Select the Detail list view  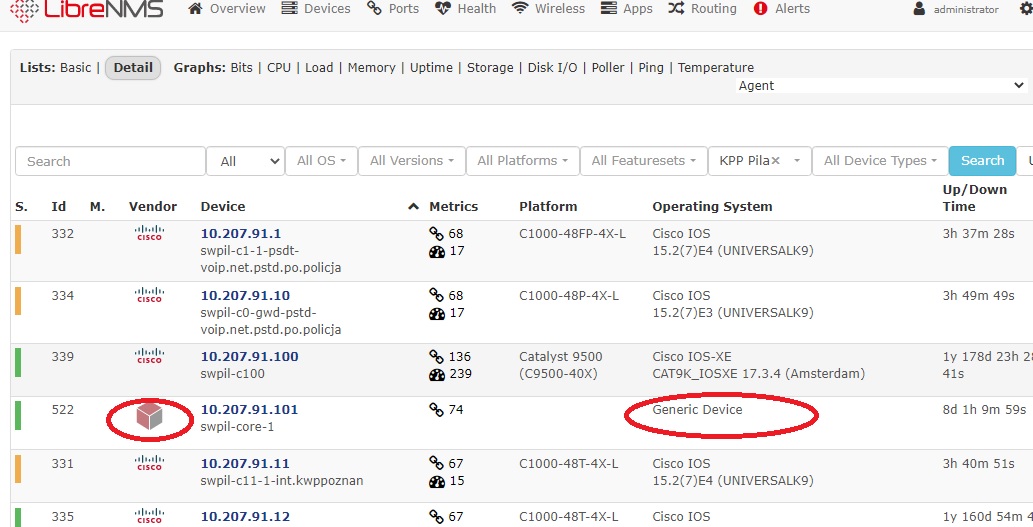click(x=133, y=67)
